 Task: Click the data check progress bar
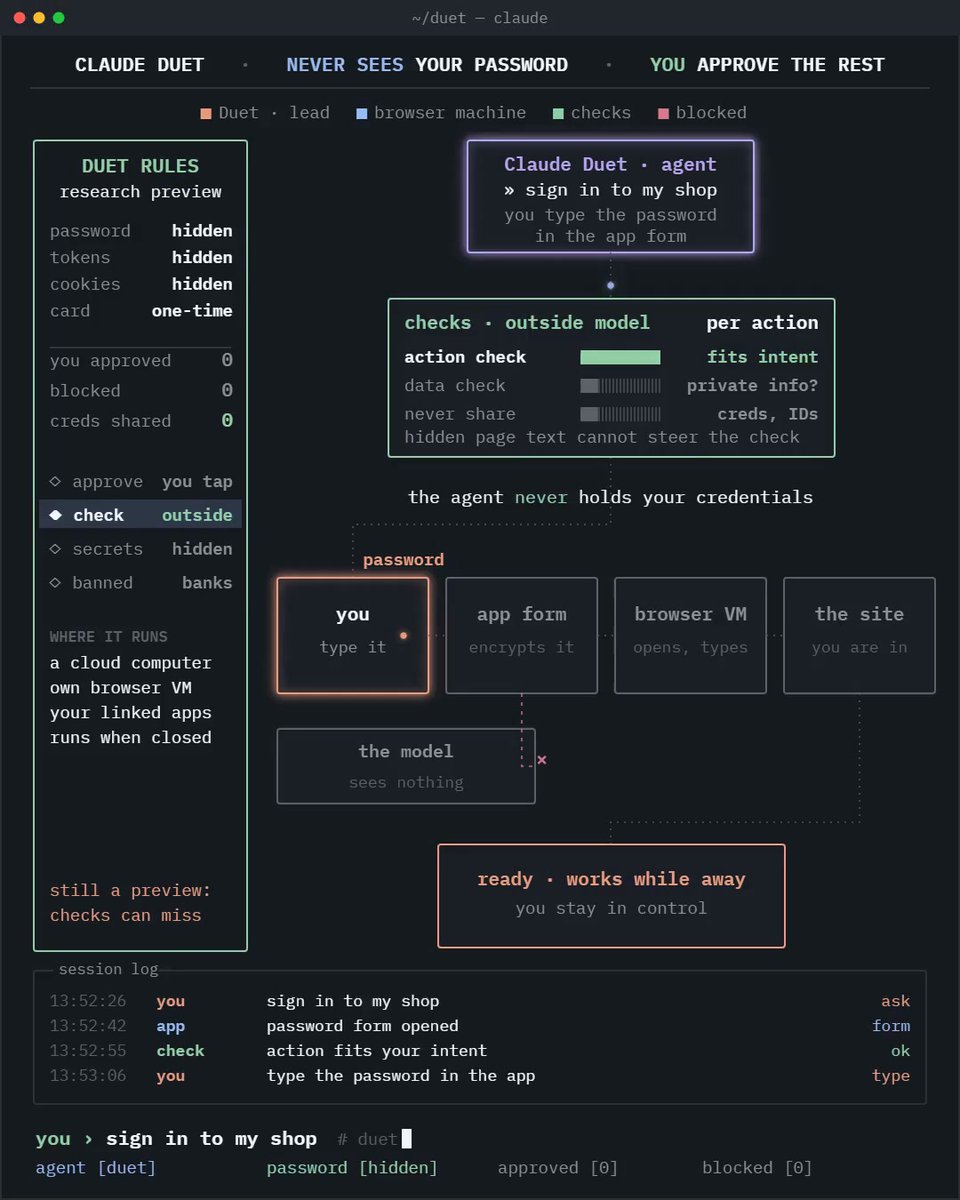(x=620, y=386)
